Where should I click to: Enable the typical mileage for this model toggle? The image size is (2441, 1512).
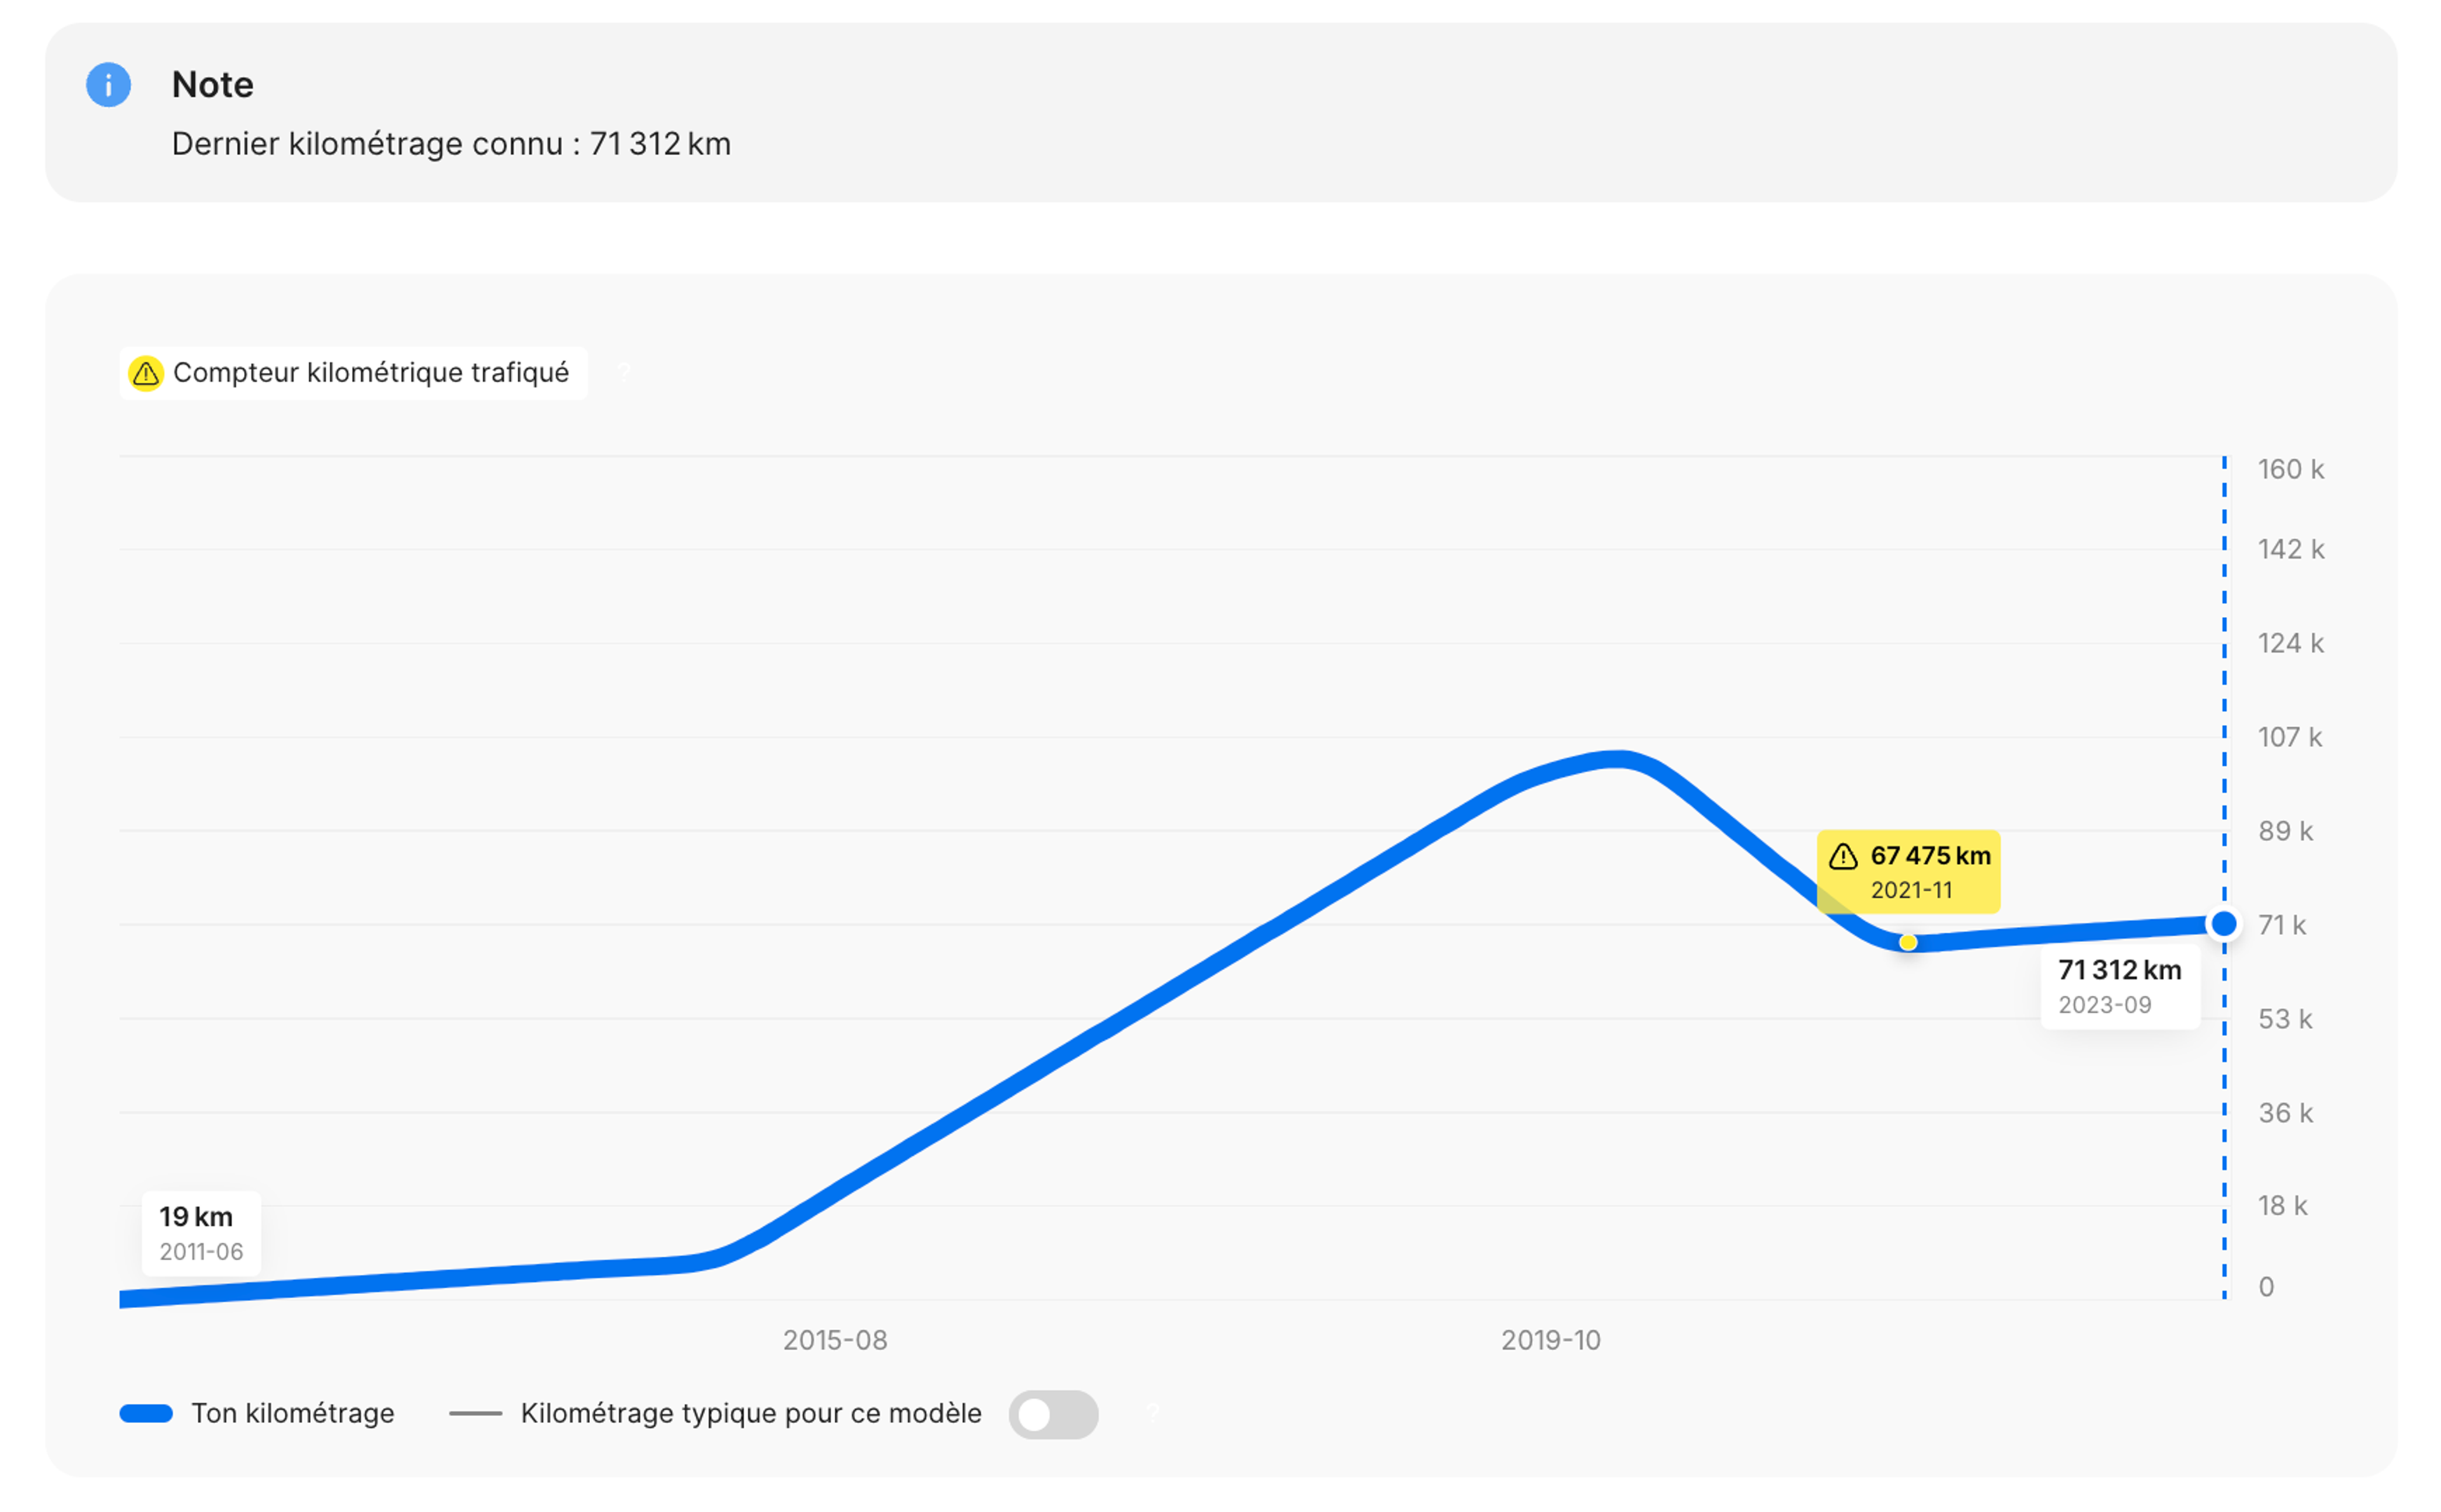[x=1053, y=1414]
